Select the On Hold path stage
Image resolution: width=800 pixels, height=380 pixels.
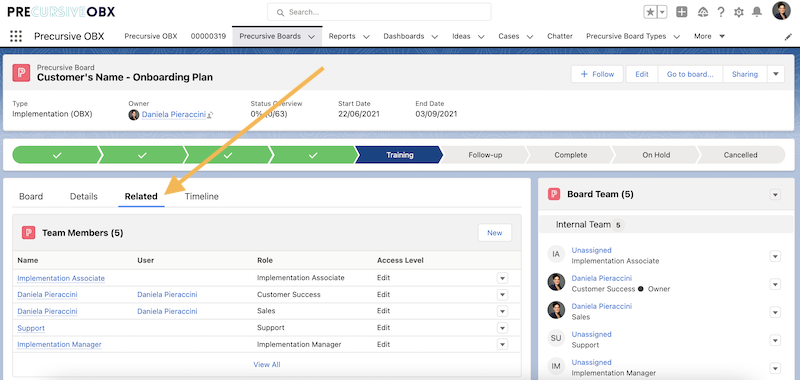(656, 155)
